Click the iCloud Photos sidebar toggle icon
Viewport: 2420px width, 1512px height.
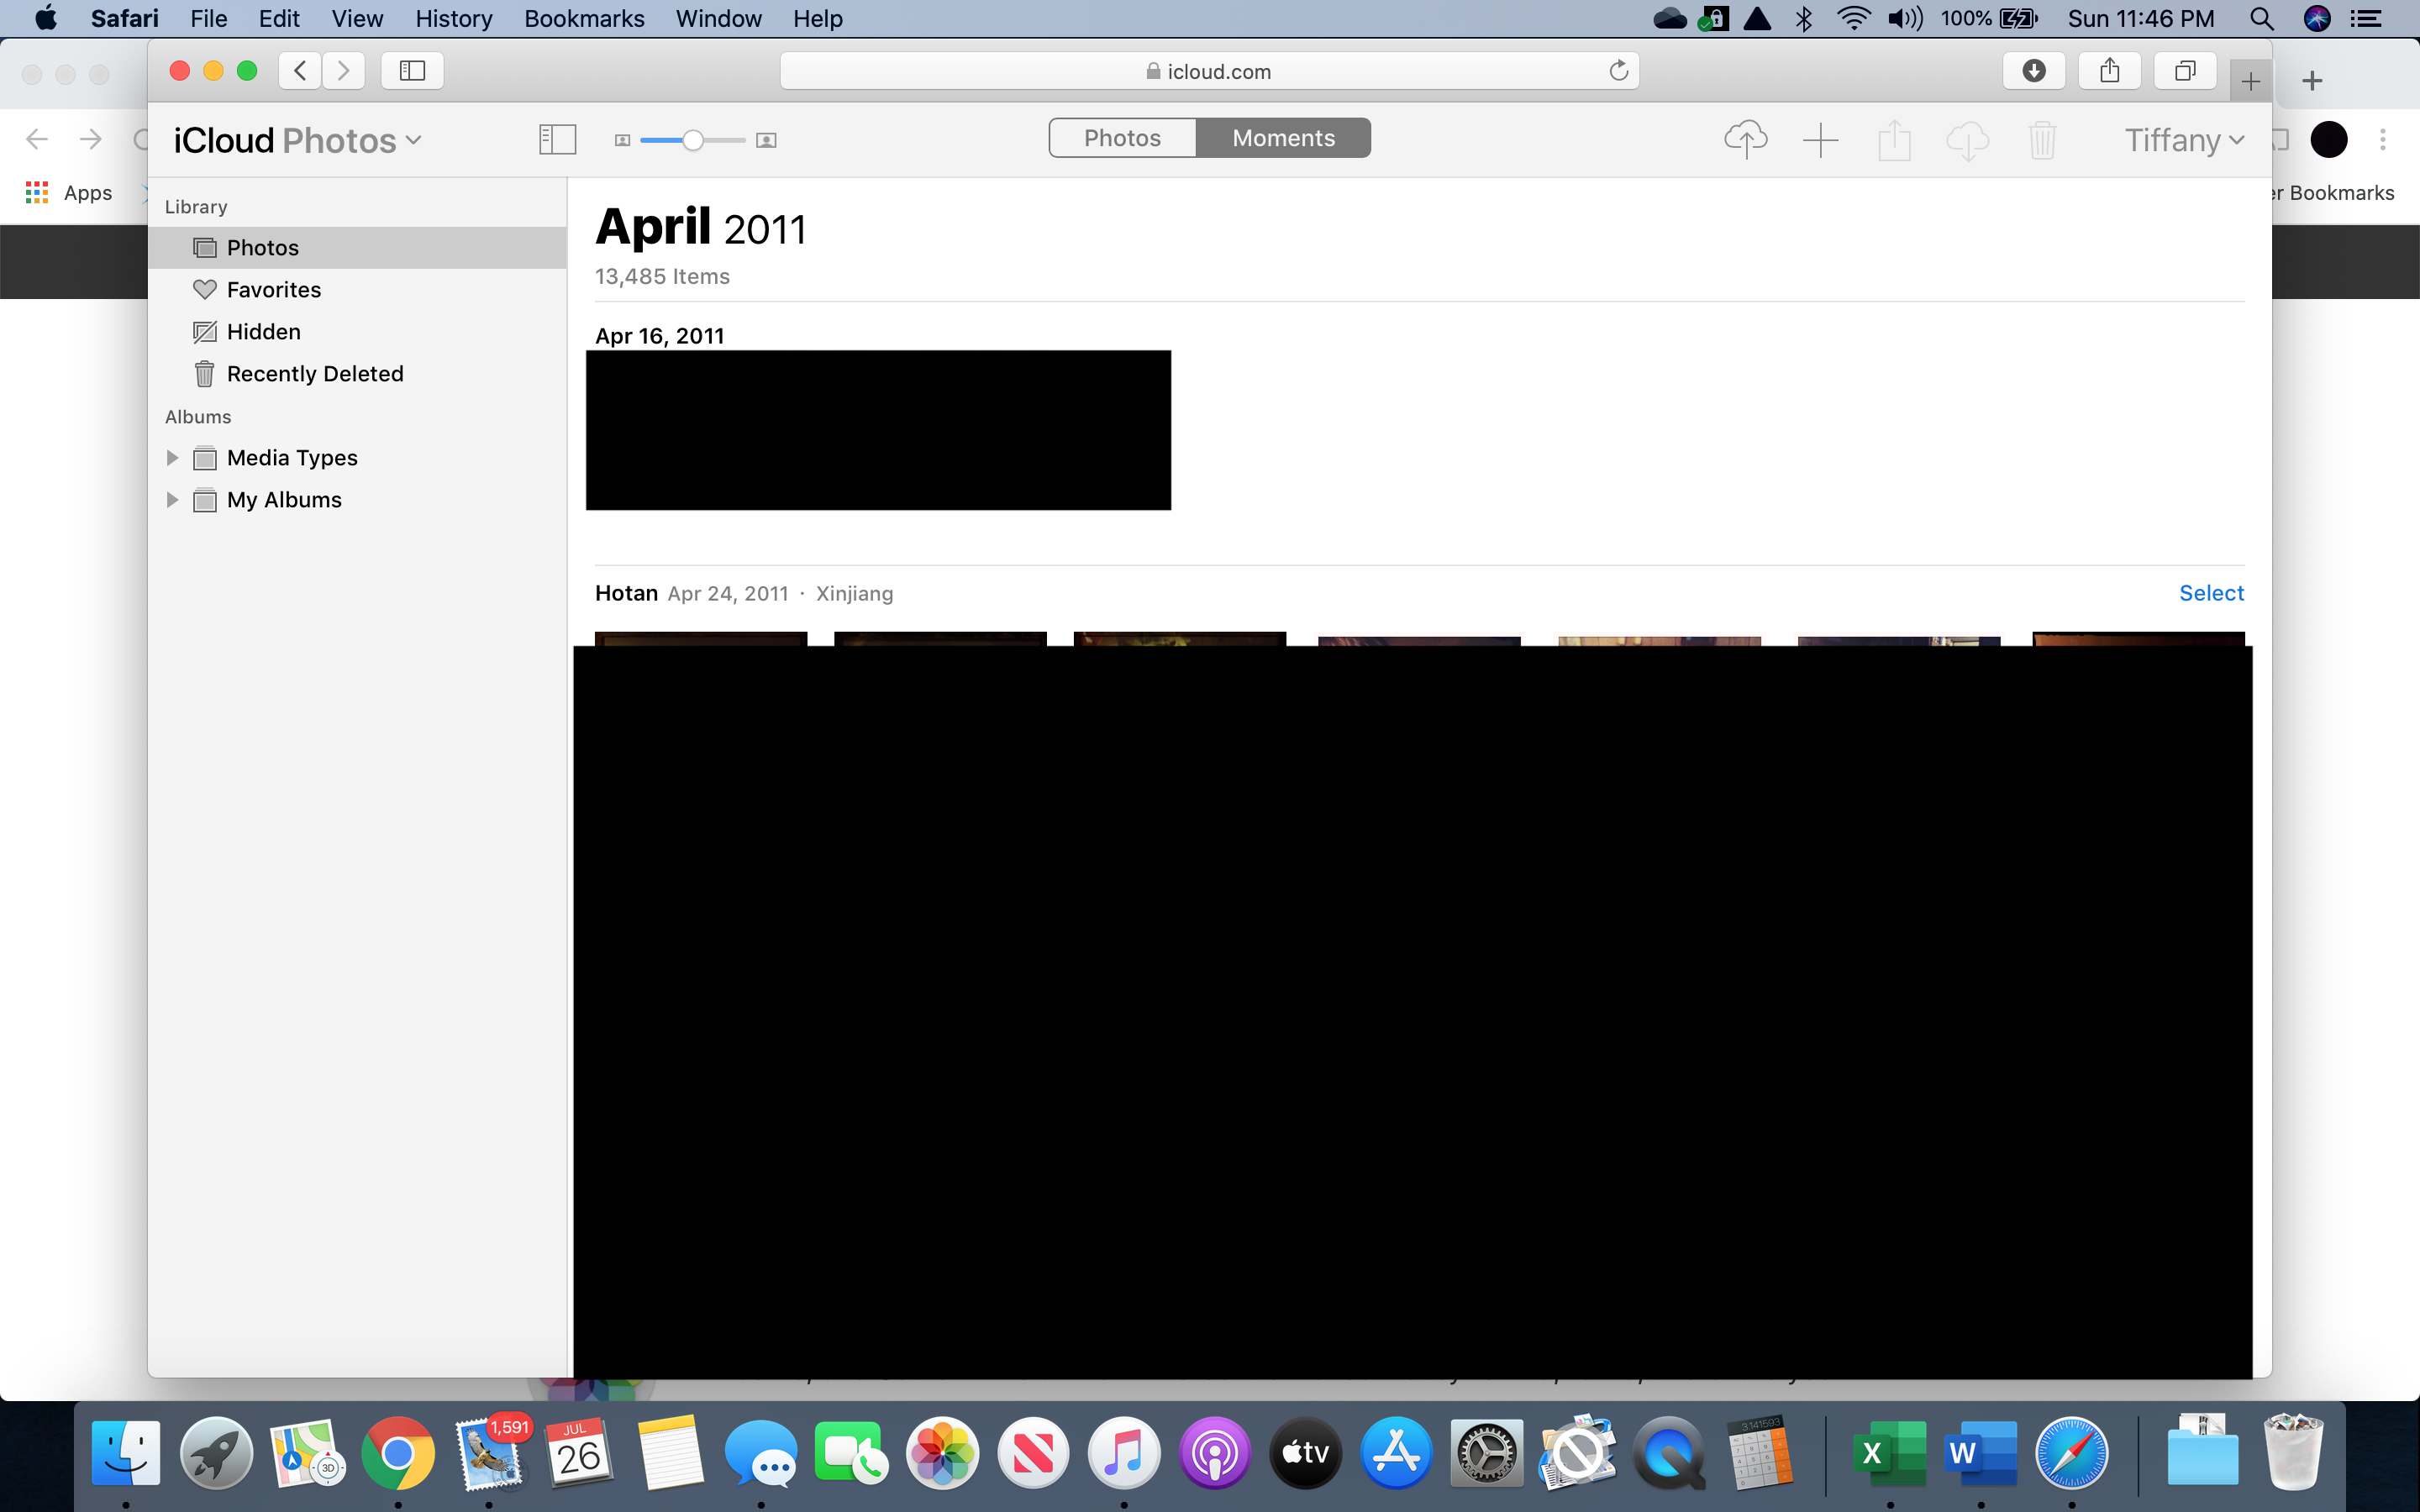point(557,140)
